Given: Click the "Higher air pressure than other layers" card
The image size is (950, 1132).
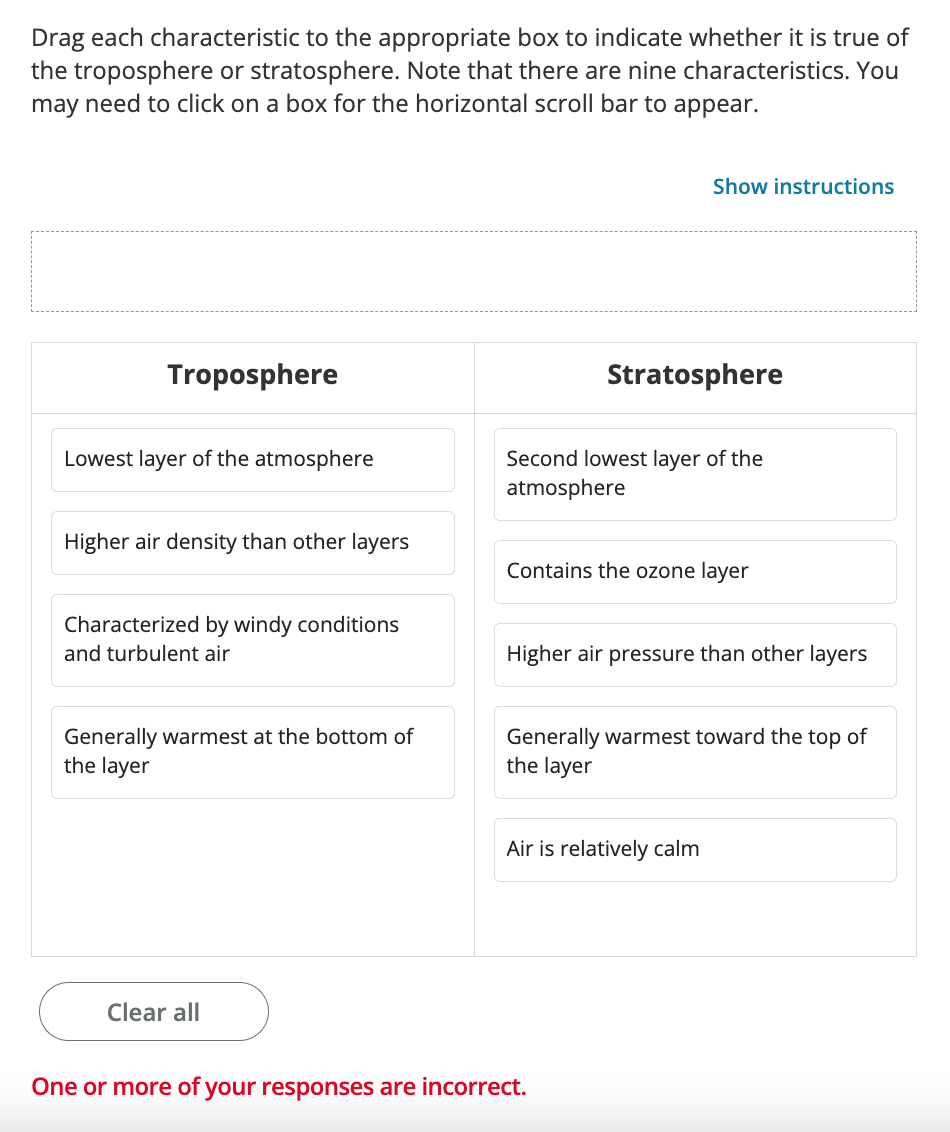Looking at the screenshot, I should click(694, 654).
